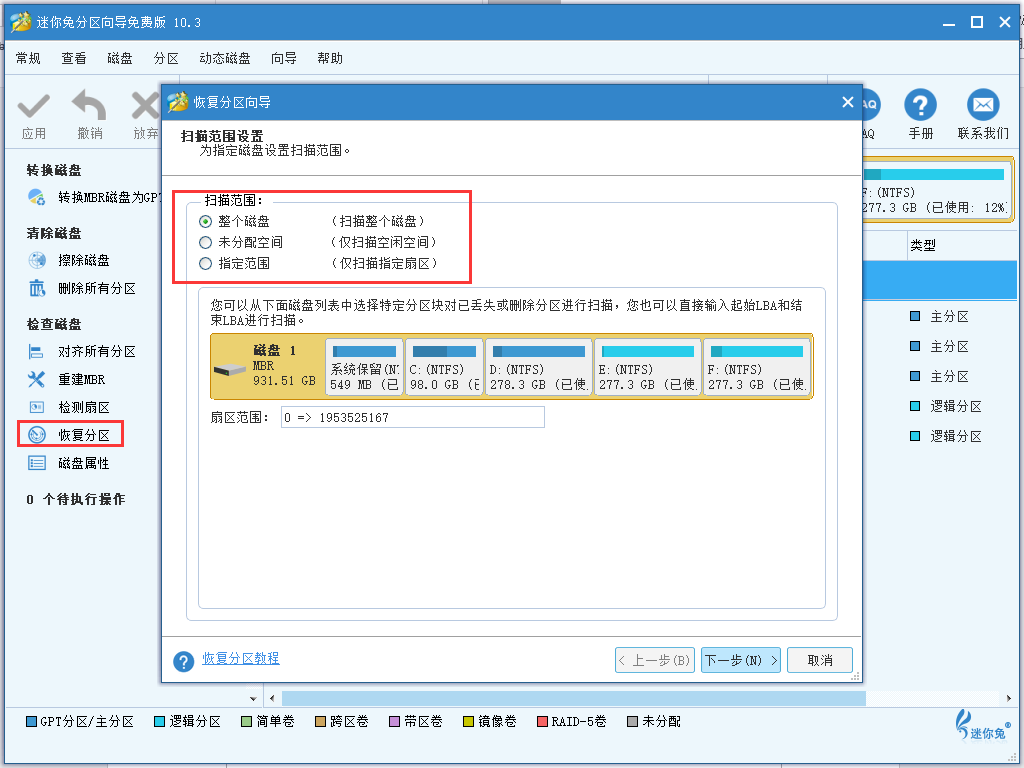The width and height of the screenshot is (1024, 768).
Task: Open the 分区 (Partition) menu
Action: 166,59
